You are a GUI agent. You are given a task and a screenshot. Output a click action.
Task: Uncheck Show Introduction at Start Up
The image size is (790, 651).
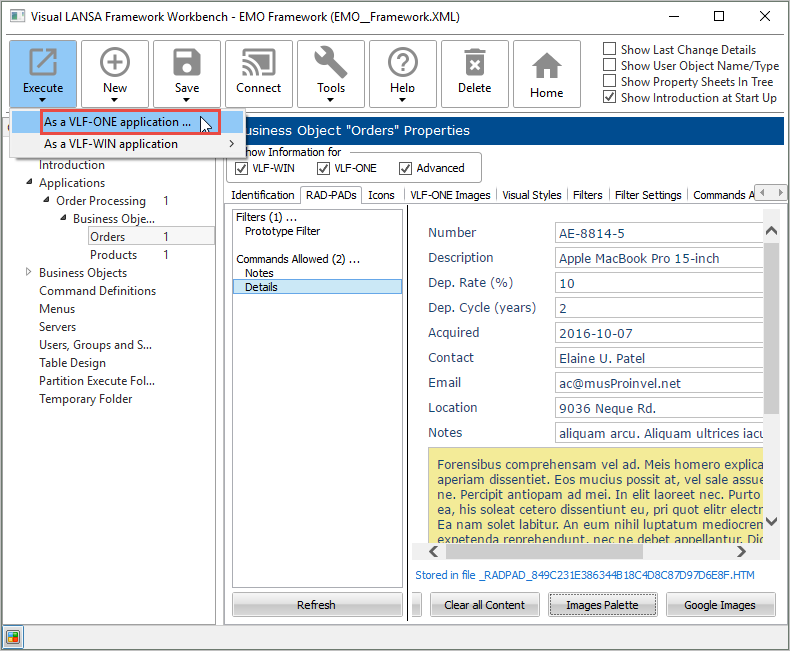610,98
